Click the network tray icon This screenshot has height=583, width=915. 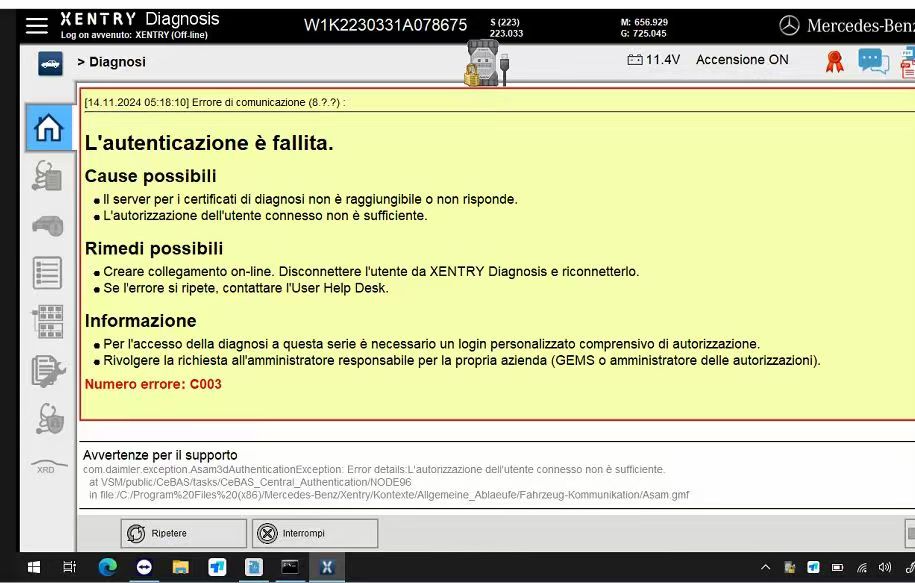pos(861,567)
